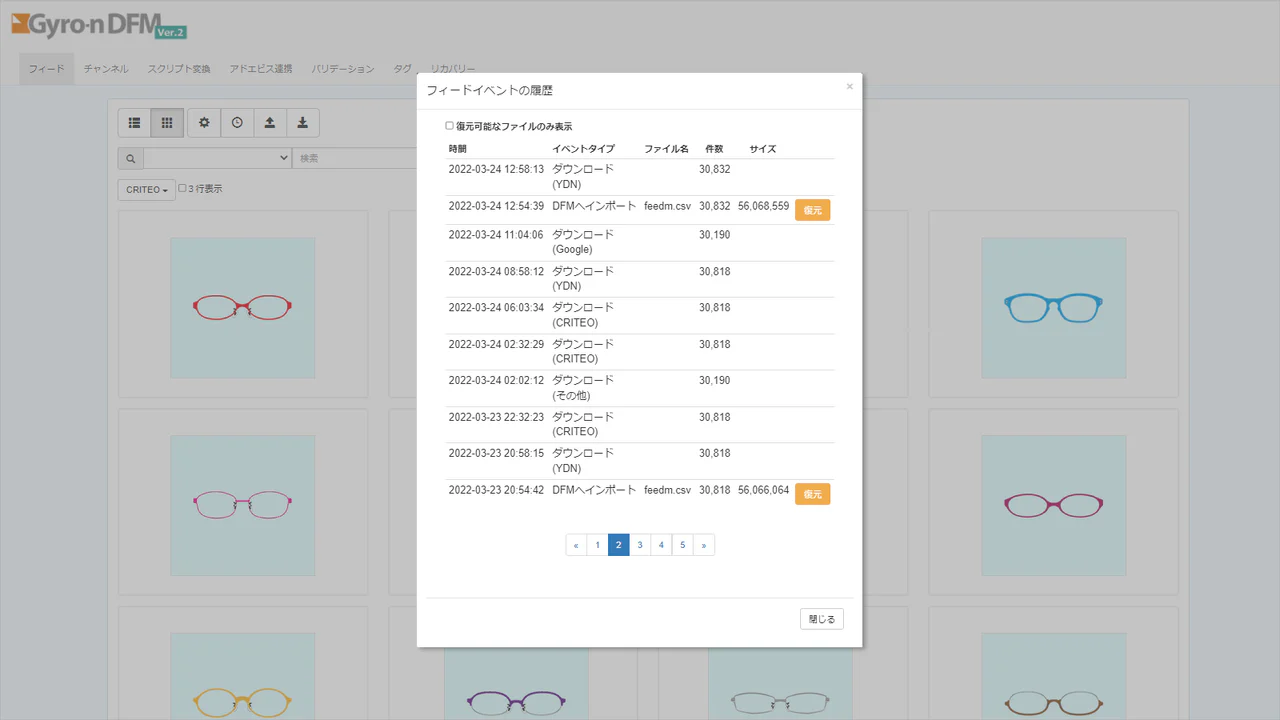Select the blue glasses product thumbnail
This screenshot has height=720, width=1280.
tap(1054, 307)
